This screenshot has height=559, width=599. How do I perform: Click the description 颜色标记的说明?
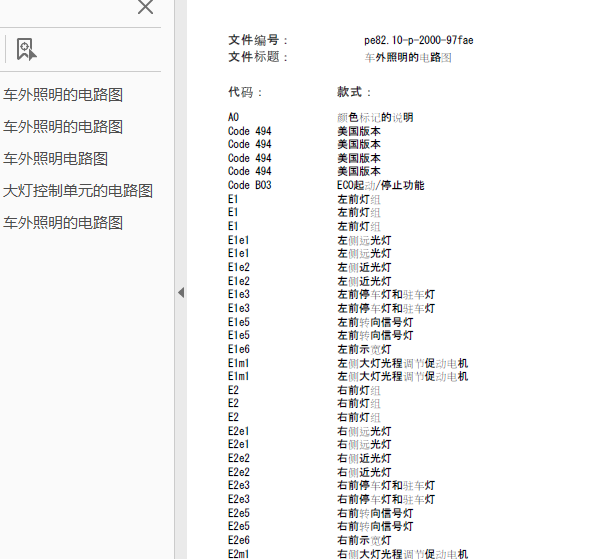pos(375,117)
